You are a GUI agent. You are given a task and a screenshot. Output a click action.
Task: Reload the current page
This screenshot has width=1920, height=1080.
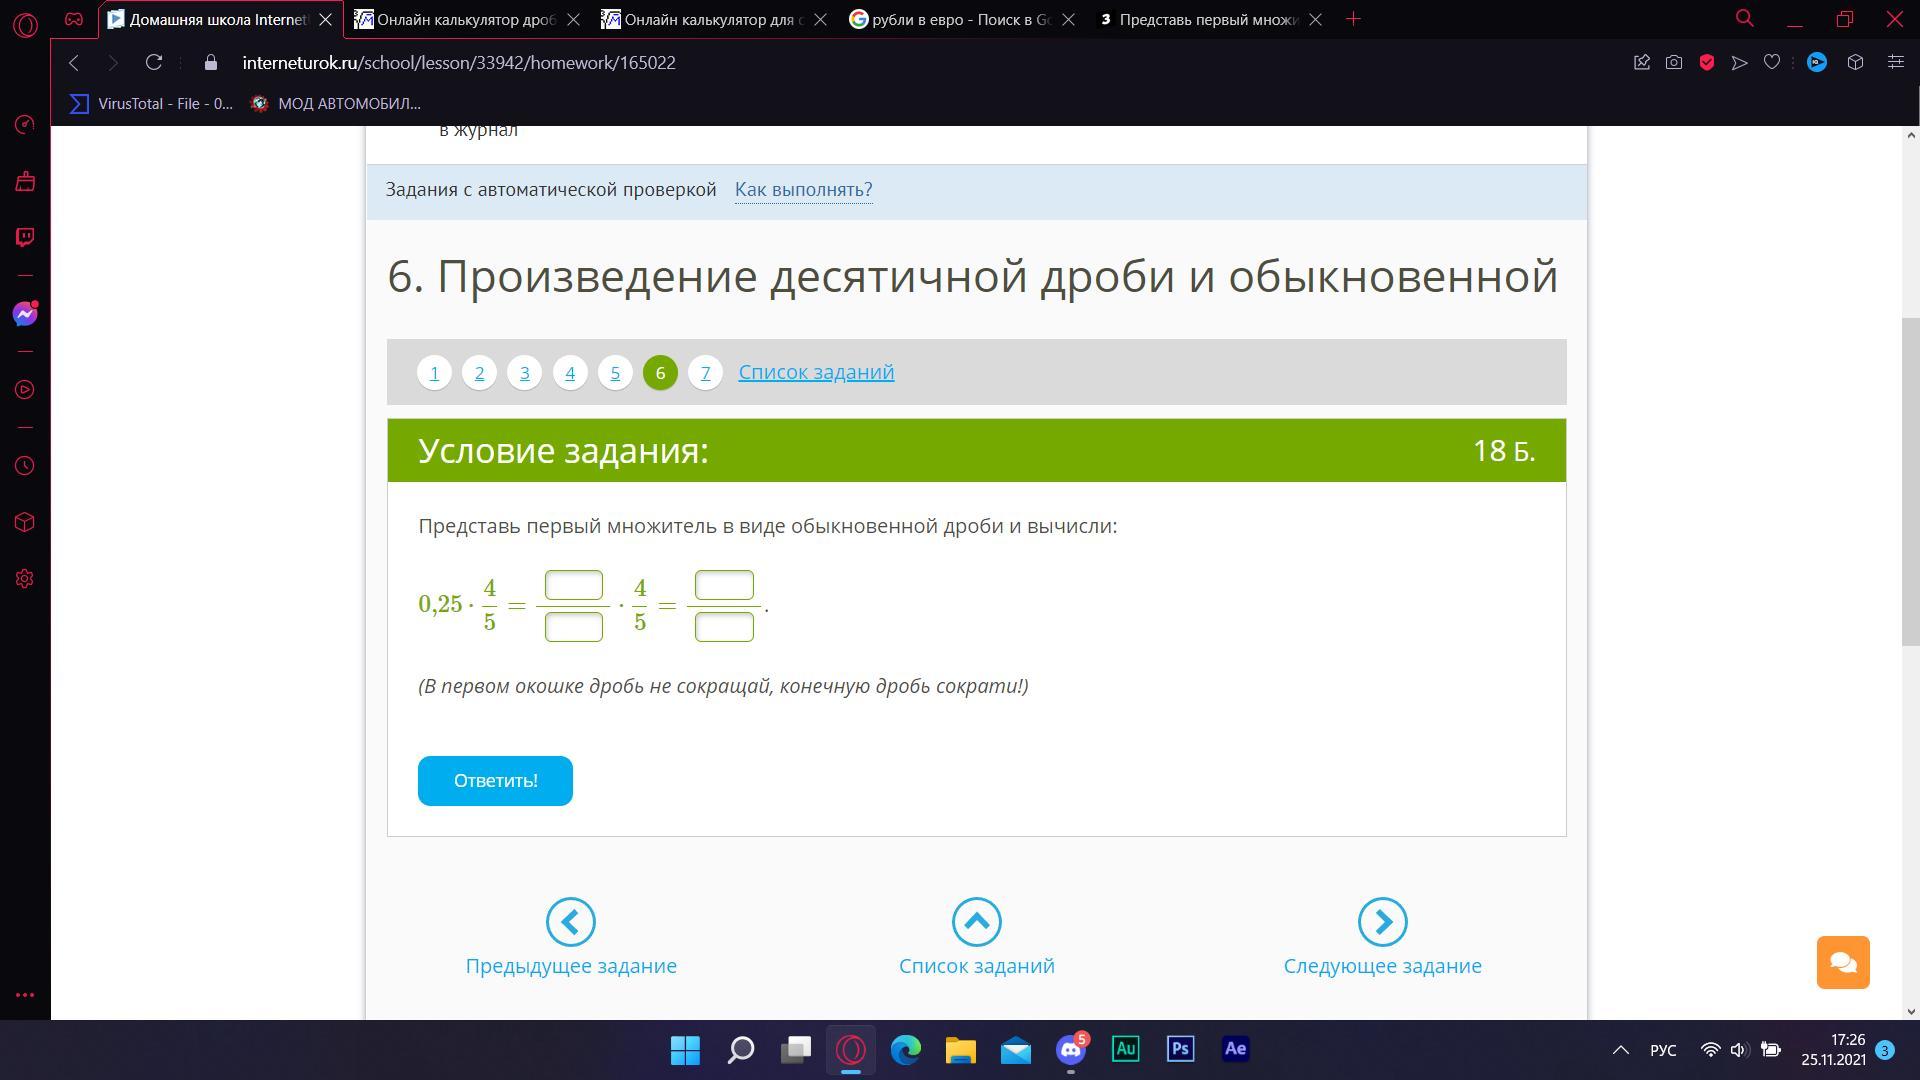click(153, 62)
